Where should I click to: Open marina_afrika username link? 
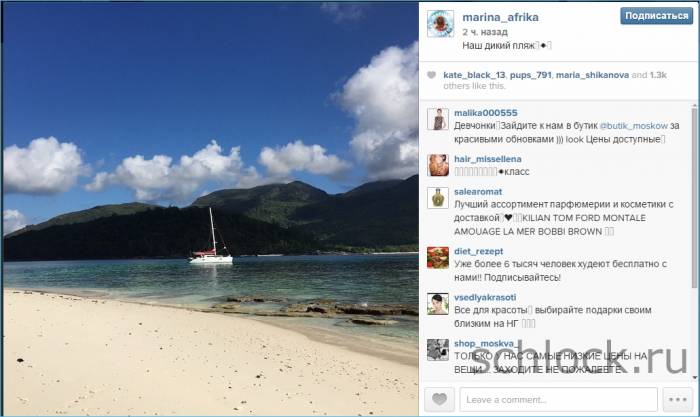[500, 17]
